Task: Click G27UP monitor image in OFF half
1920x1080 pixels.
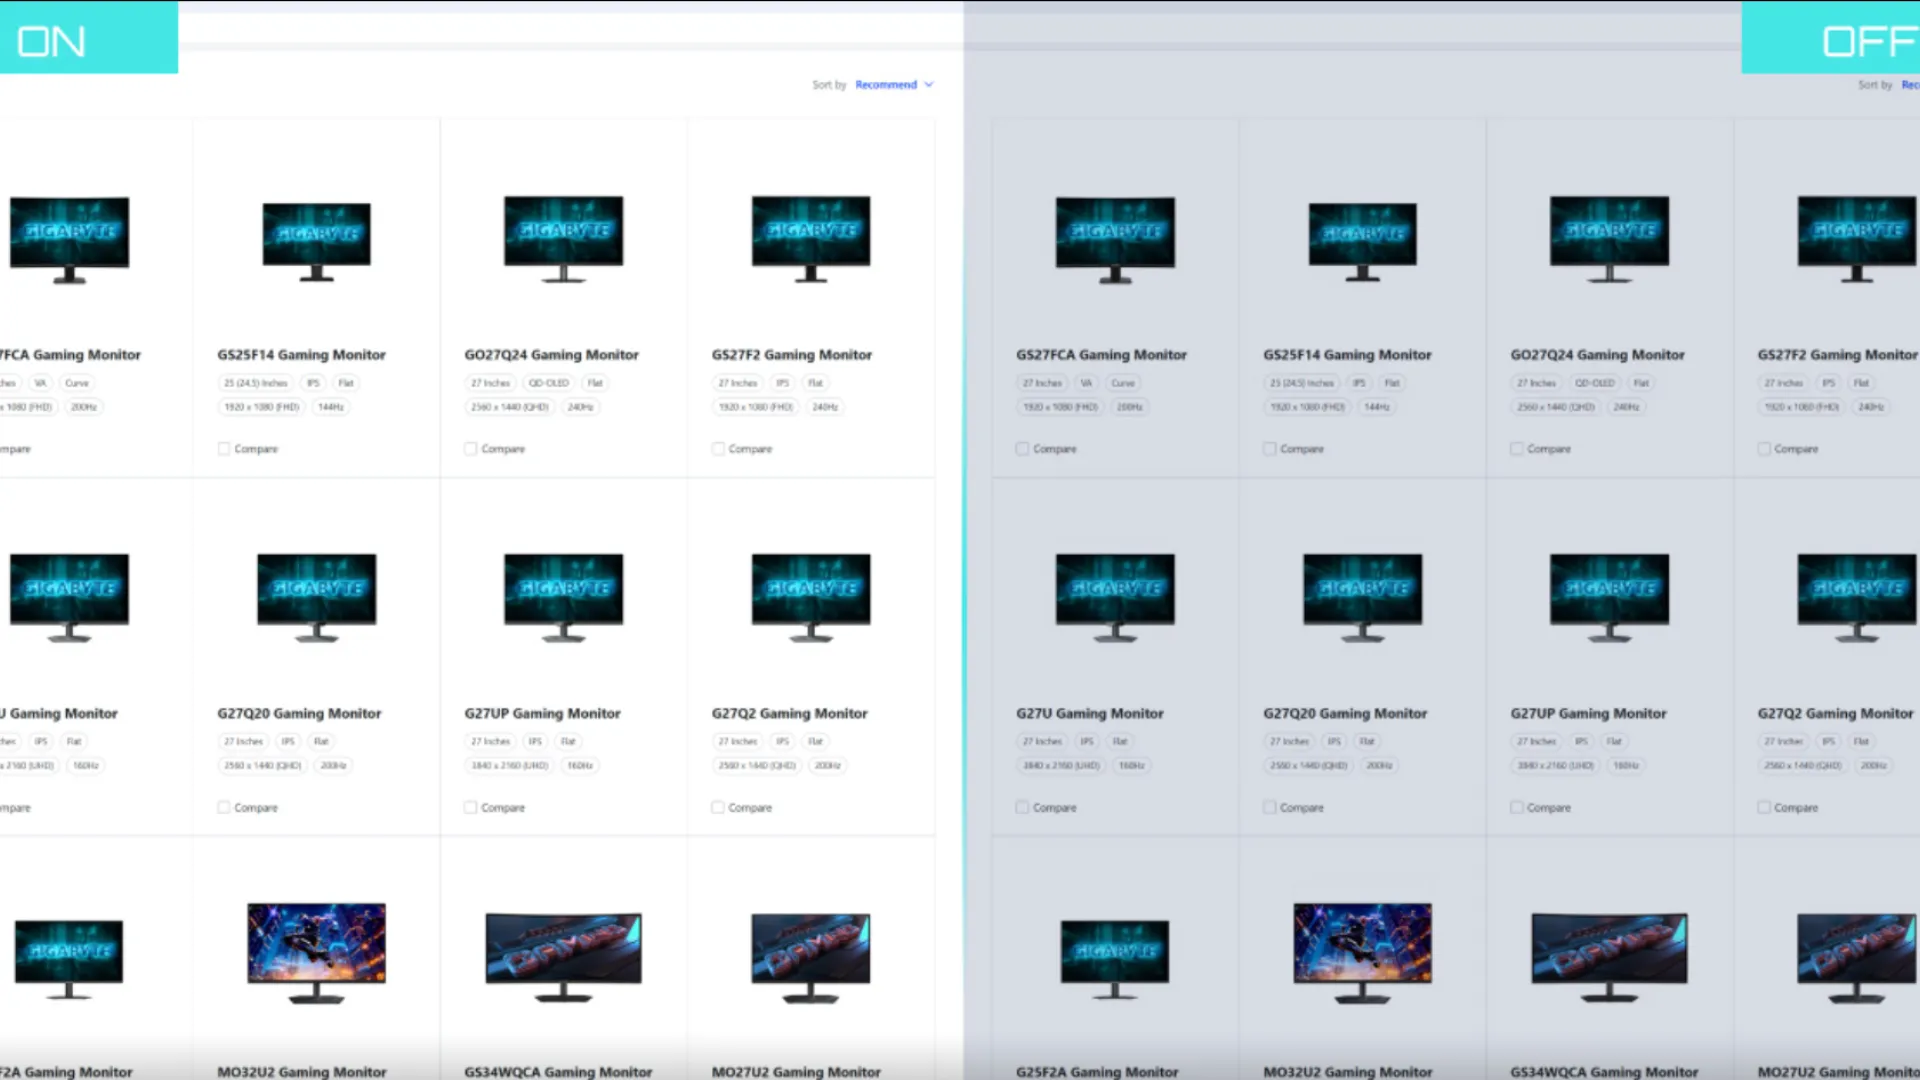Action: coord(1609,597)
